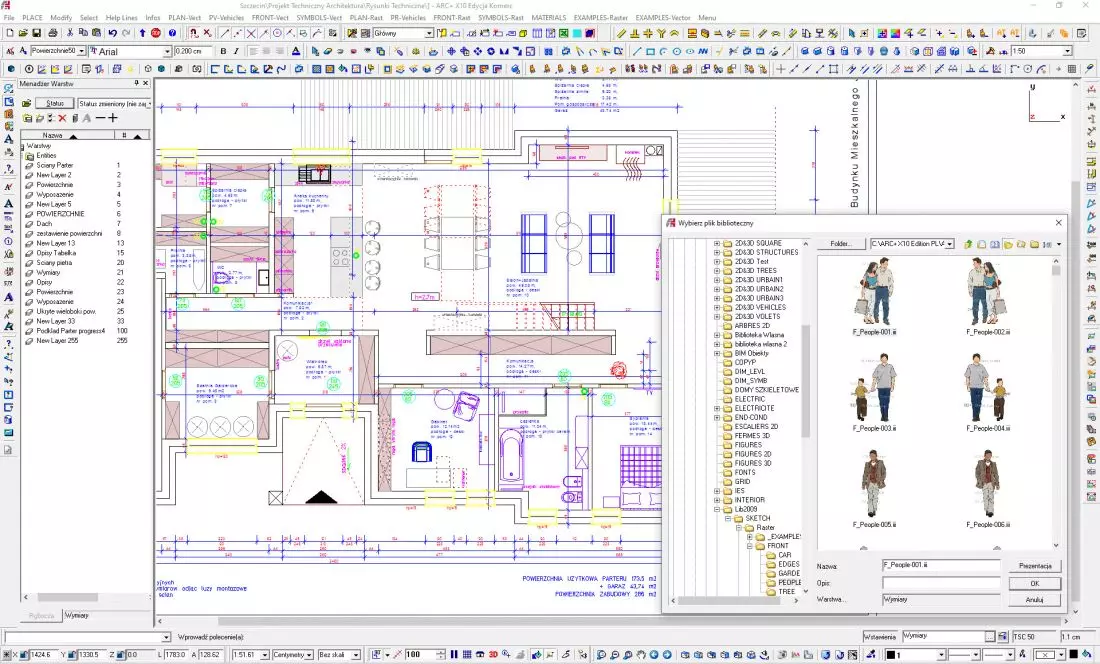Toggle the Sciany Parter layer icon

pos(29,165)
